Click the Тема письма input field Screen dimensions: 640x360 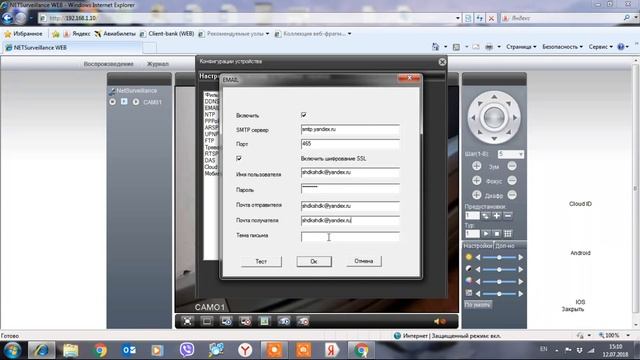click(x=350, y=237)
